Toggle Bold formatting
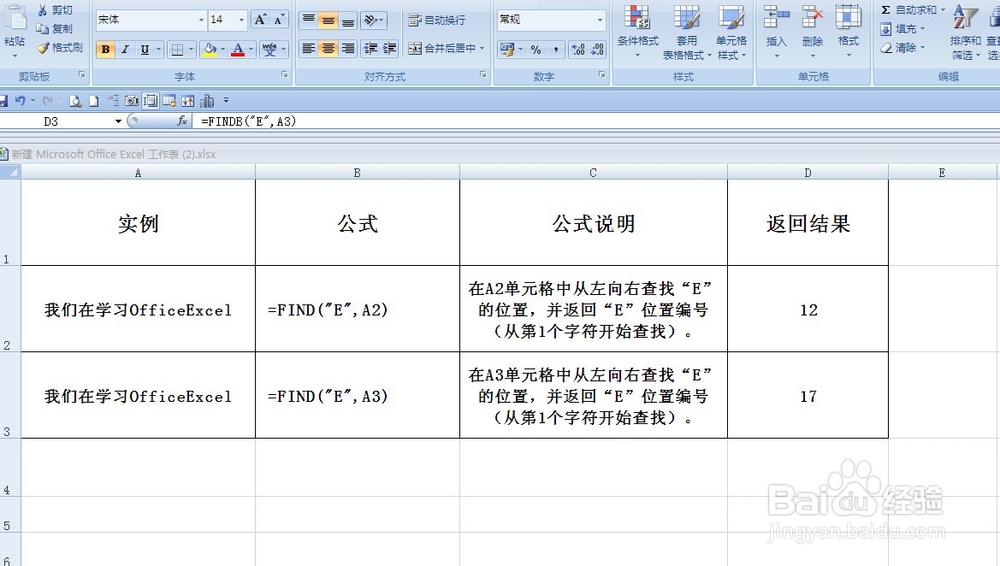This screenshot has width=1000, height=566. [x=105, y=49]
